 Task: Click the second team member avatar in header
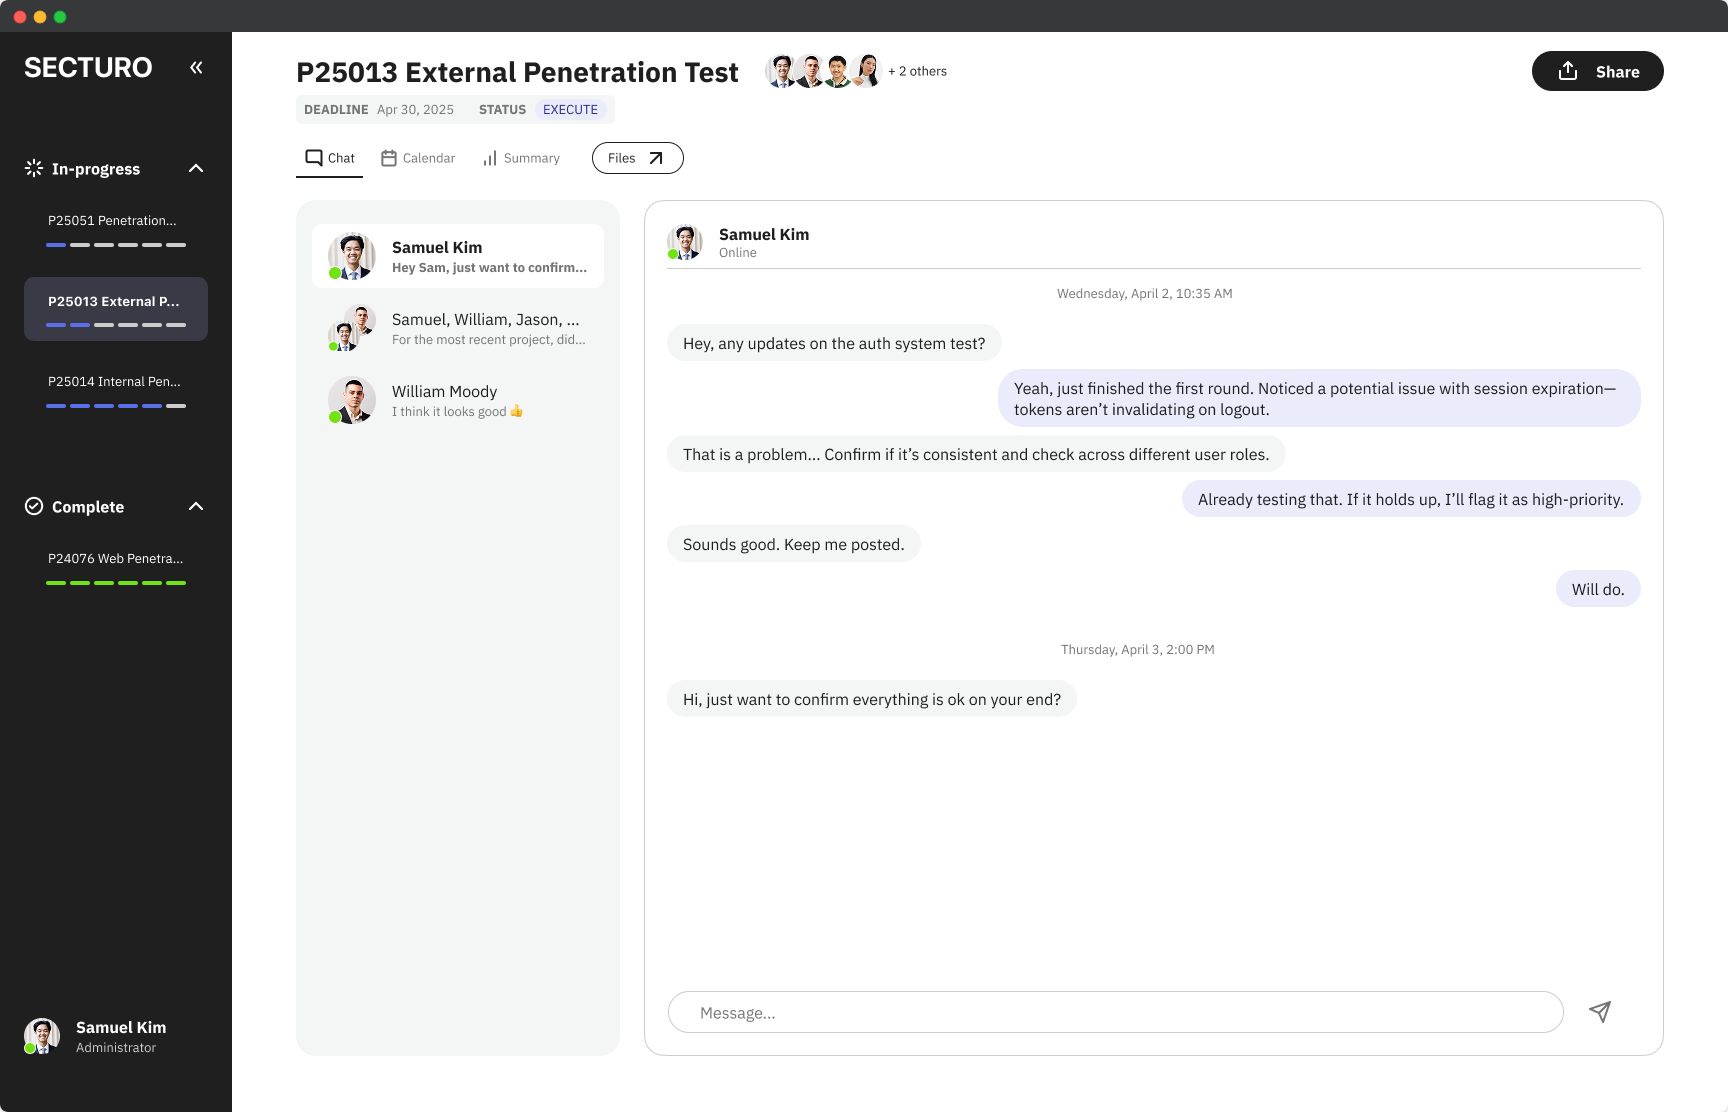pyautogui.click(x=810, y=71)
